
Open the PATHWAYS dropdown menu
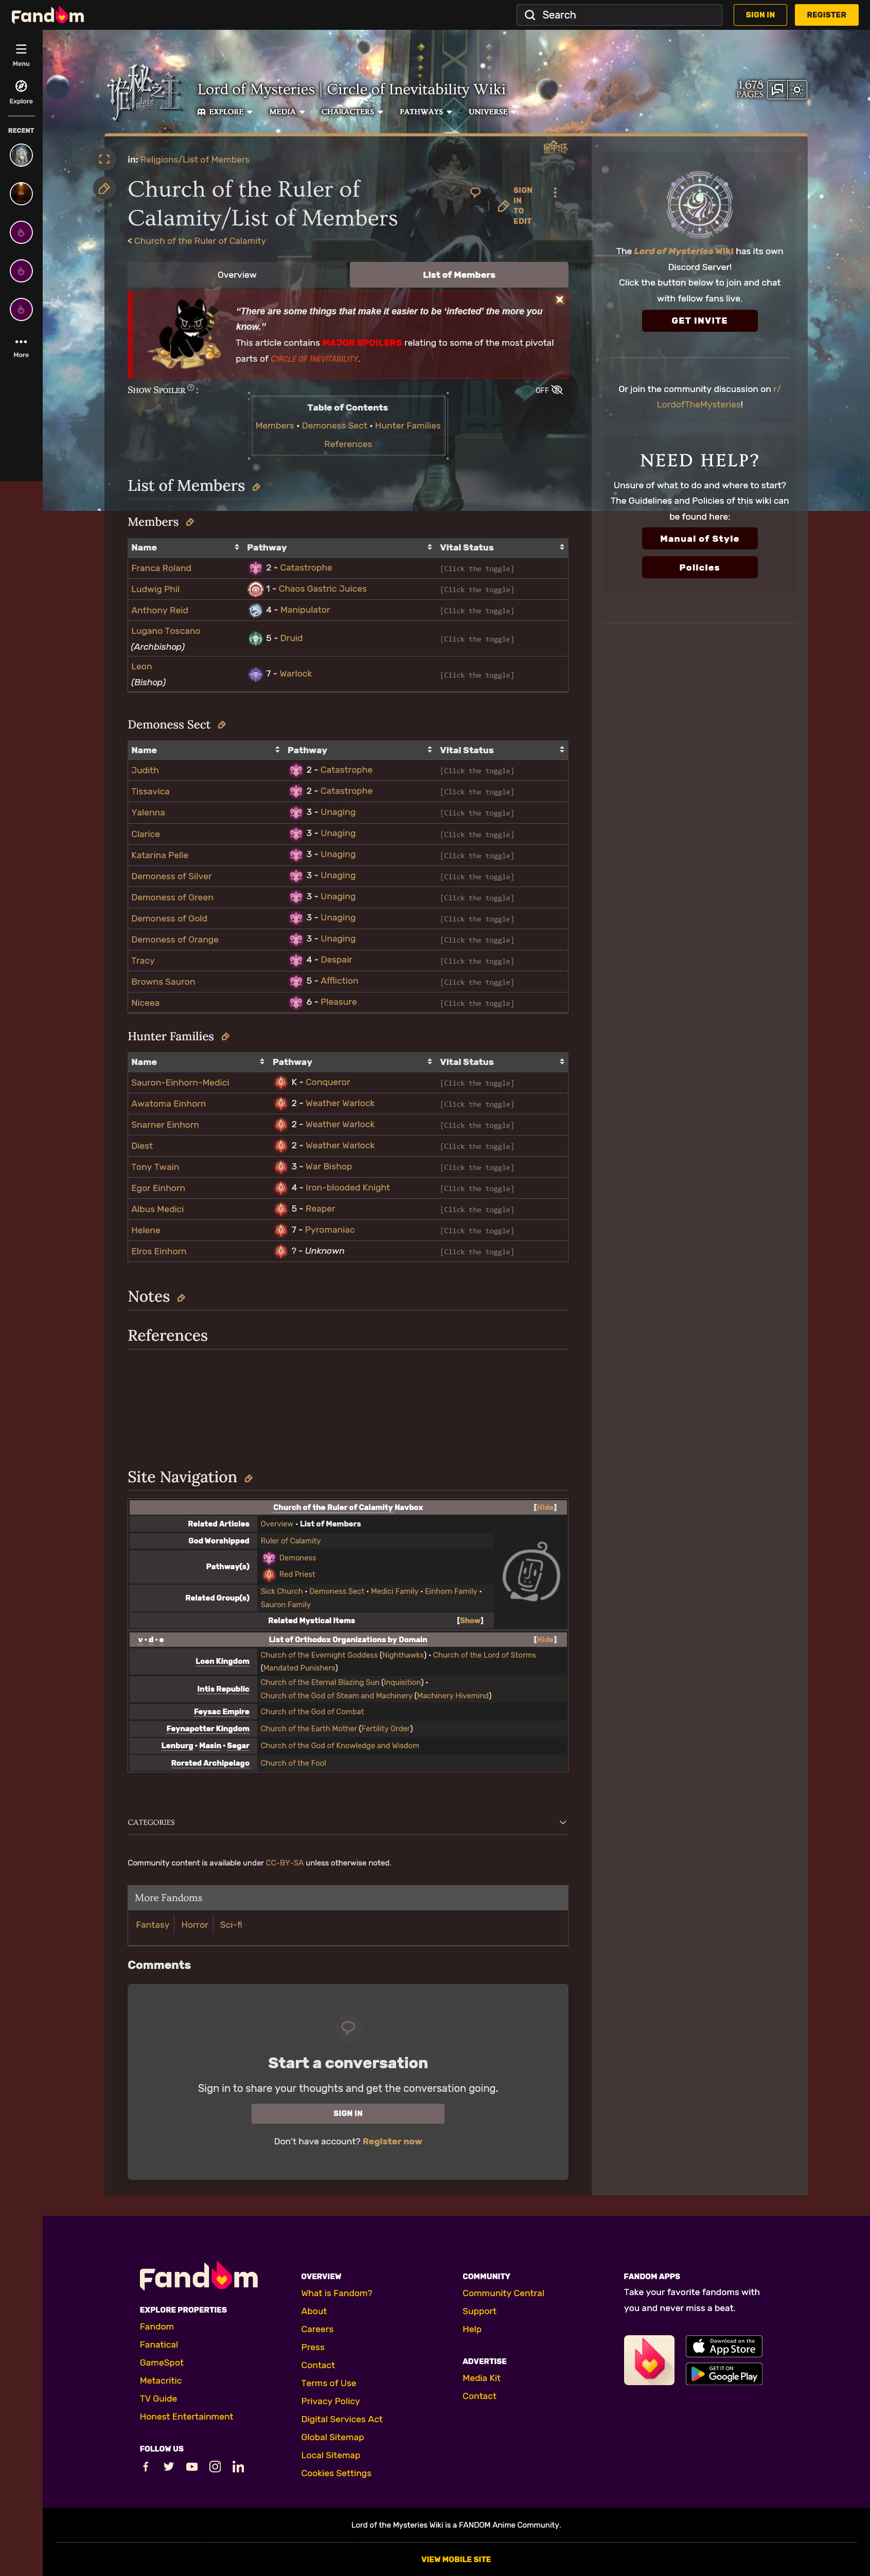pyautogui.click(x=426, y=112)
